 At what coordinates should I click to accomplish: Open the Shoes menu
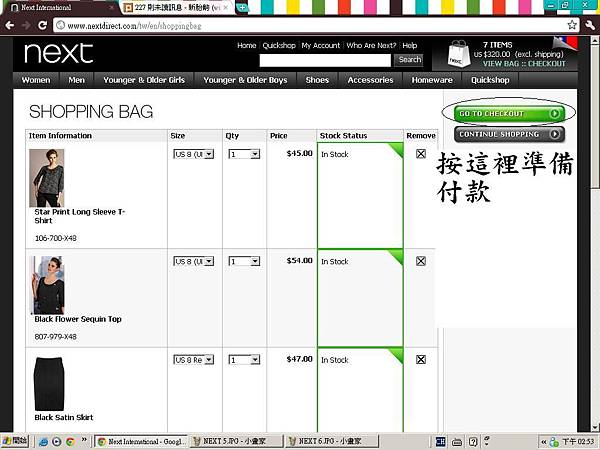pos(317,80)
